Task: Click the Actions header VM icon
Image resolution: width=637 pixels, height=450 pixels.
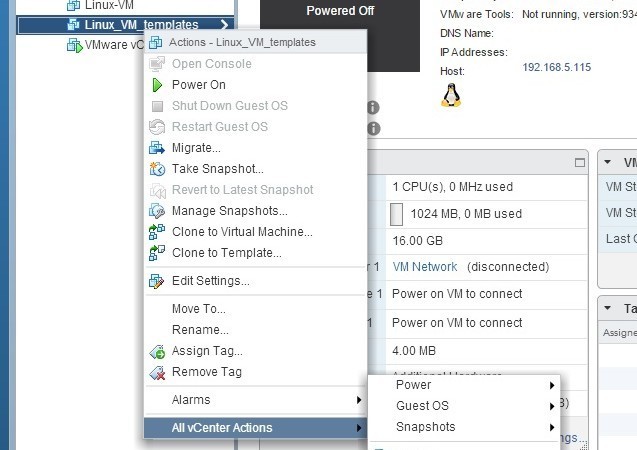Action: (x=156, y=42)
